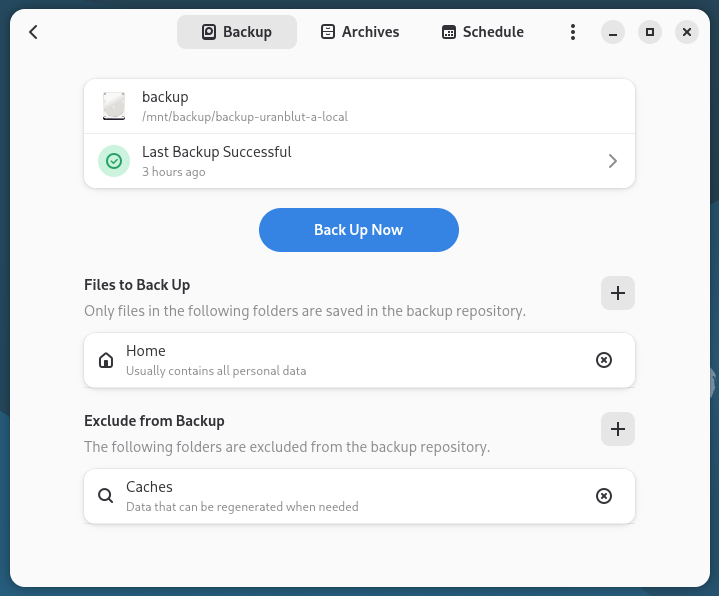Click the backup repository drive icon

[x=114, y=106]
